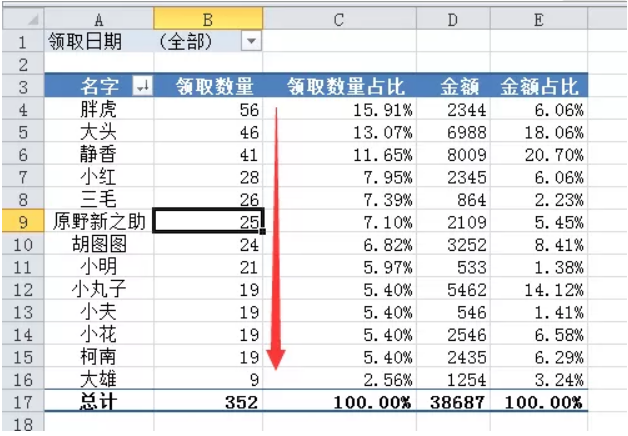Click total amount 38687
Image resolution: width=628 pixels, height=436 pixels.
click(453, 402)
